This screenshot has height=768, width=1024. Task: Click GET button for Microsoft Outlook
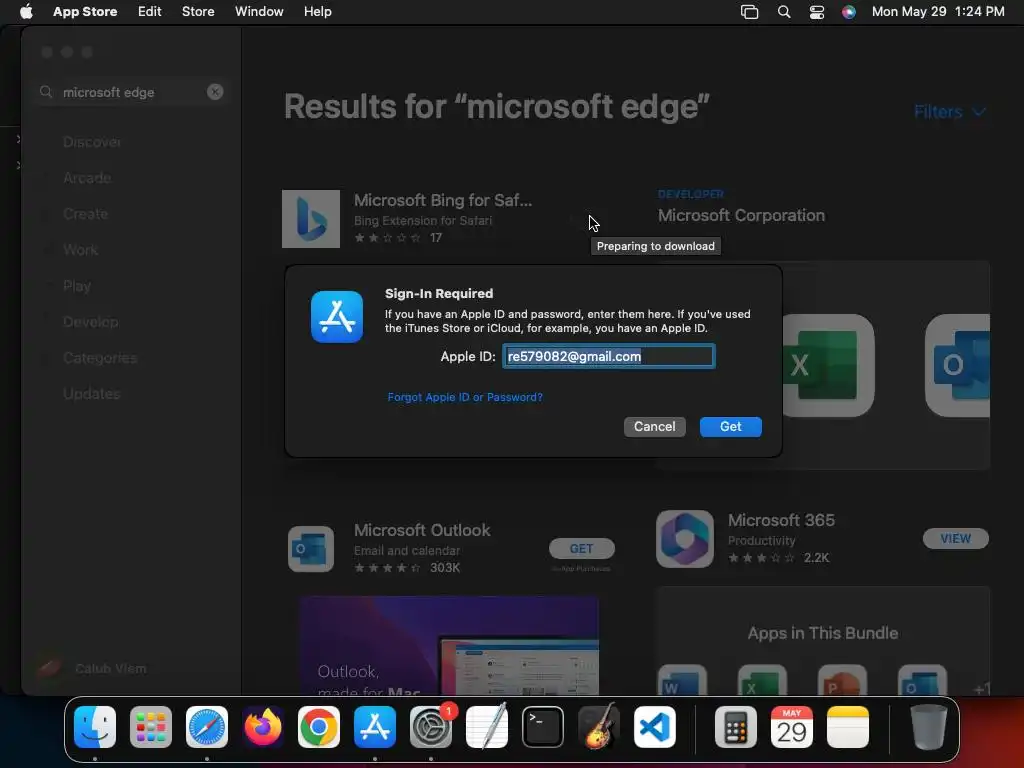(581, 549)
